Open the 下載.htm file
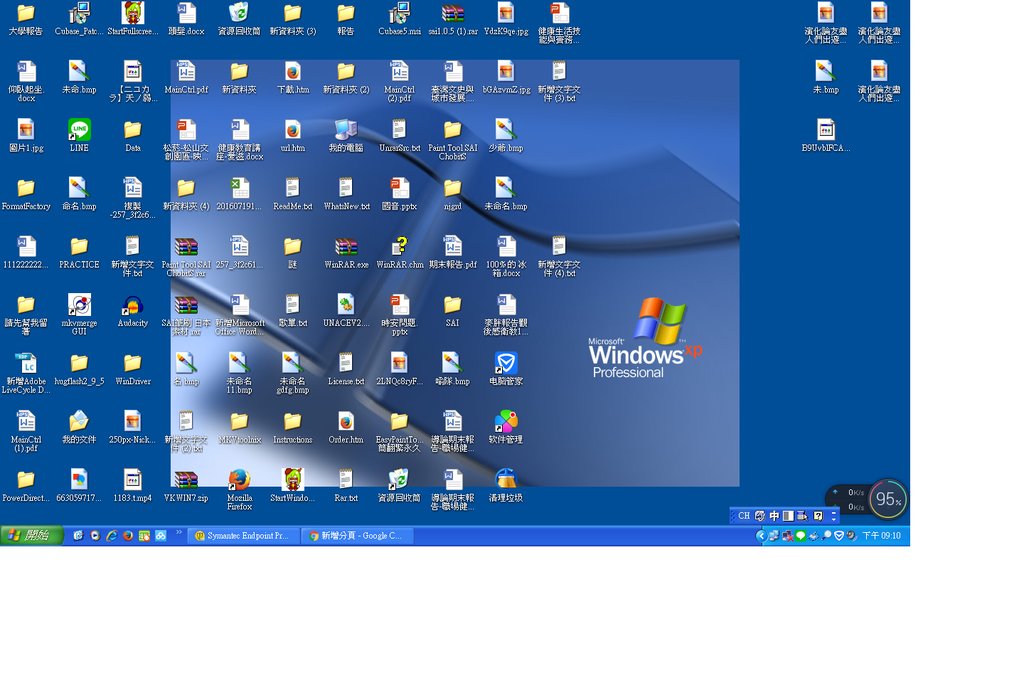Viewport: 1024px width, 683px height. tap(293, 77)
